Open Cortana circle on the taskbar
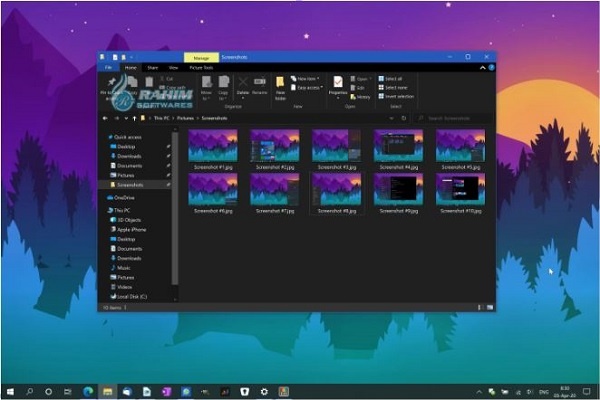Screen dimensions: 600x400 48,392
